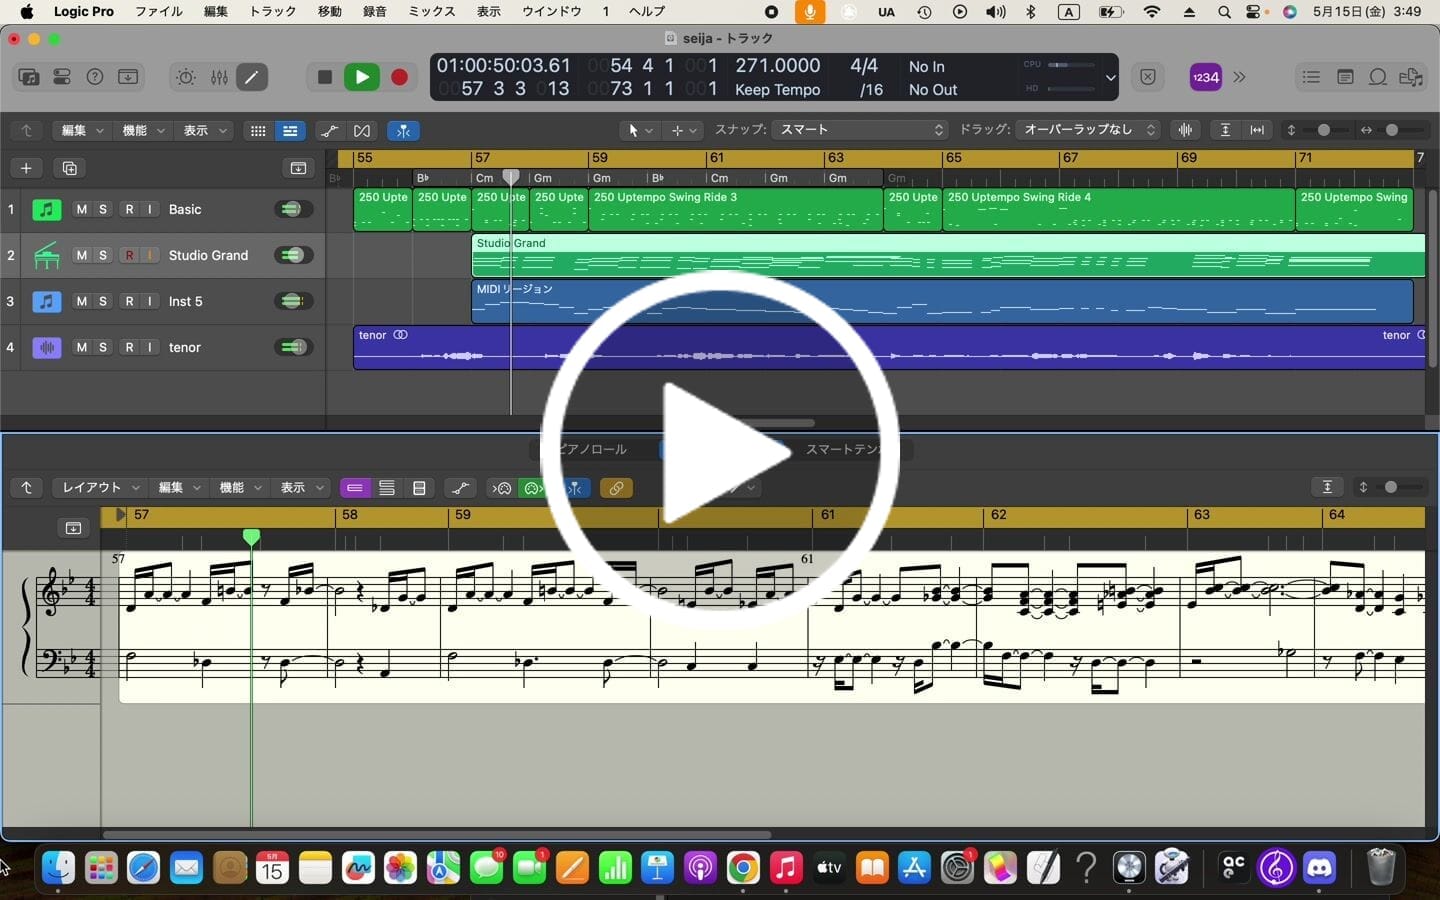Toggle the Basic track on/off switch
Viewport: 1440px width, 900px height.
(291, 209)
